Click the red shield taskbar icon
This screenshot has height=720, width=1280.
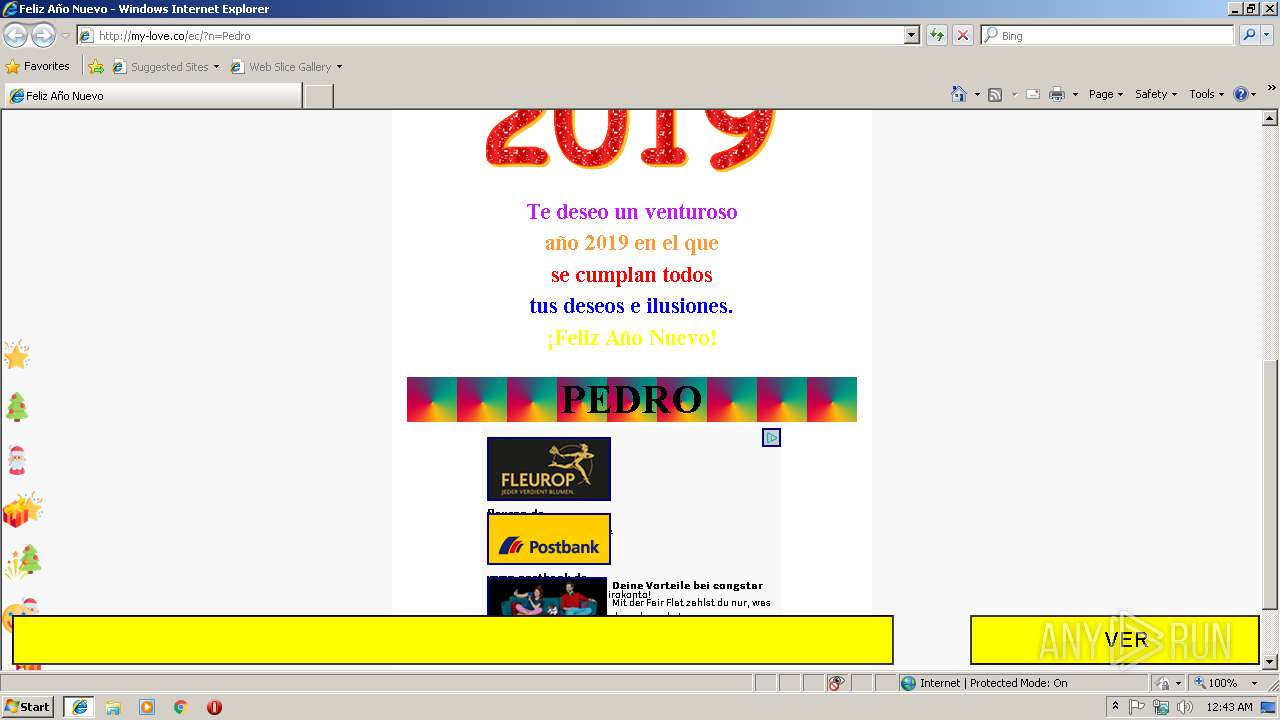[x=214, y=707]
